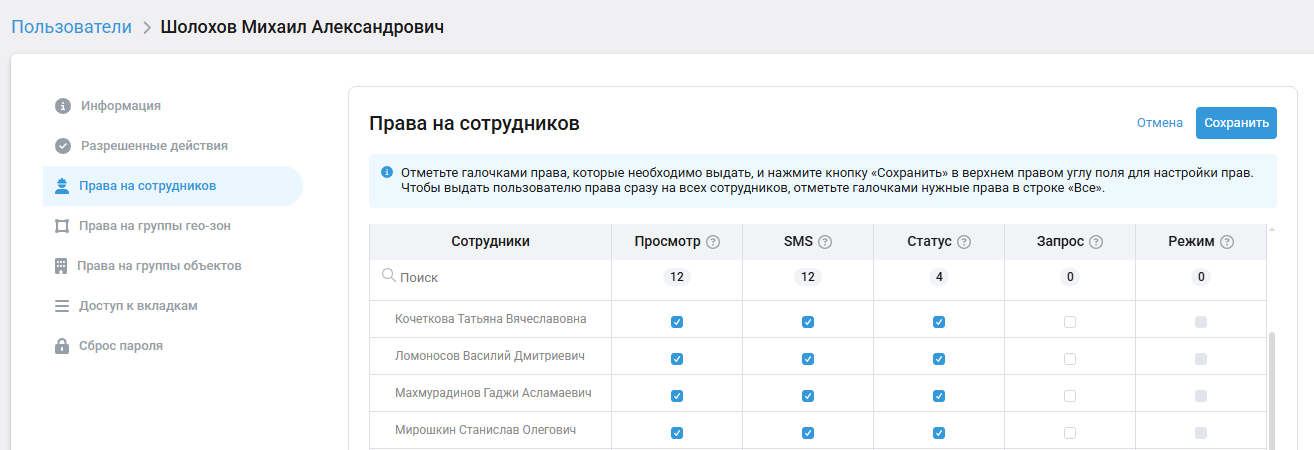1314x450 pixels.
Task: Click the employee table vertical scrollbar
Action: click(x=1272, y=390)
